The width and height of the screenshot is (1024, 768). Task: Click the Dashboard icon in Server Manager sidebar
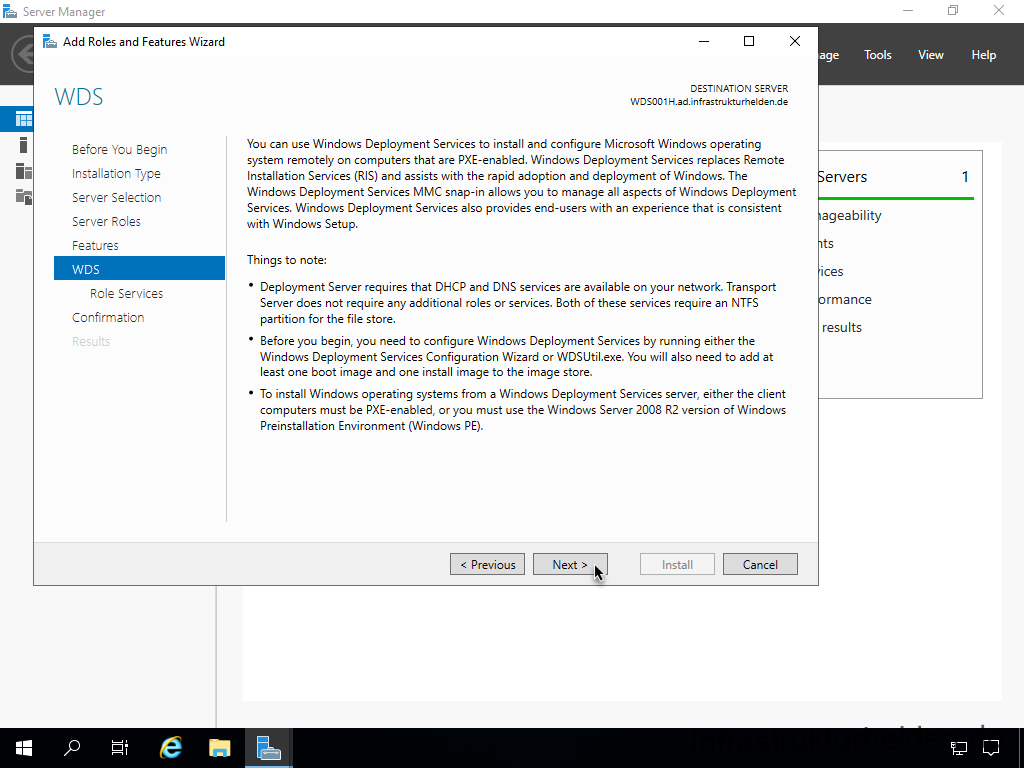(x=24, y=119)
